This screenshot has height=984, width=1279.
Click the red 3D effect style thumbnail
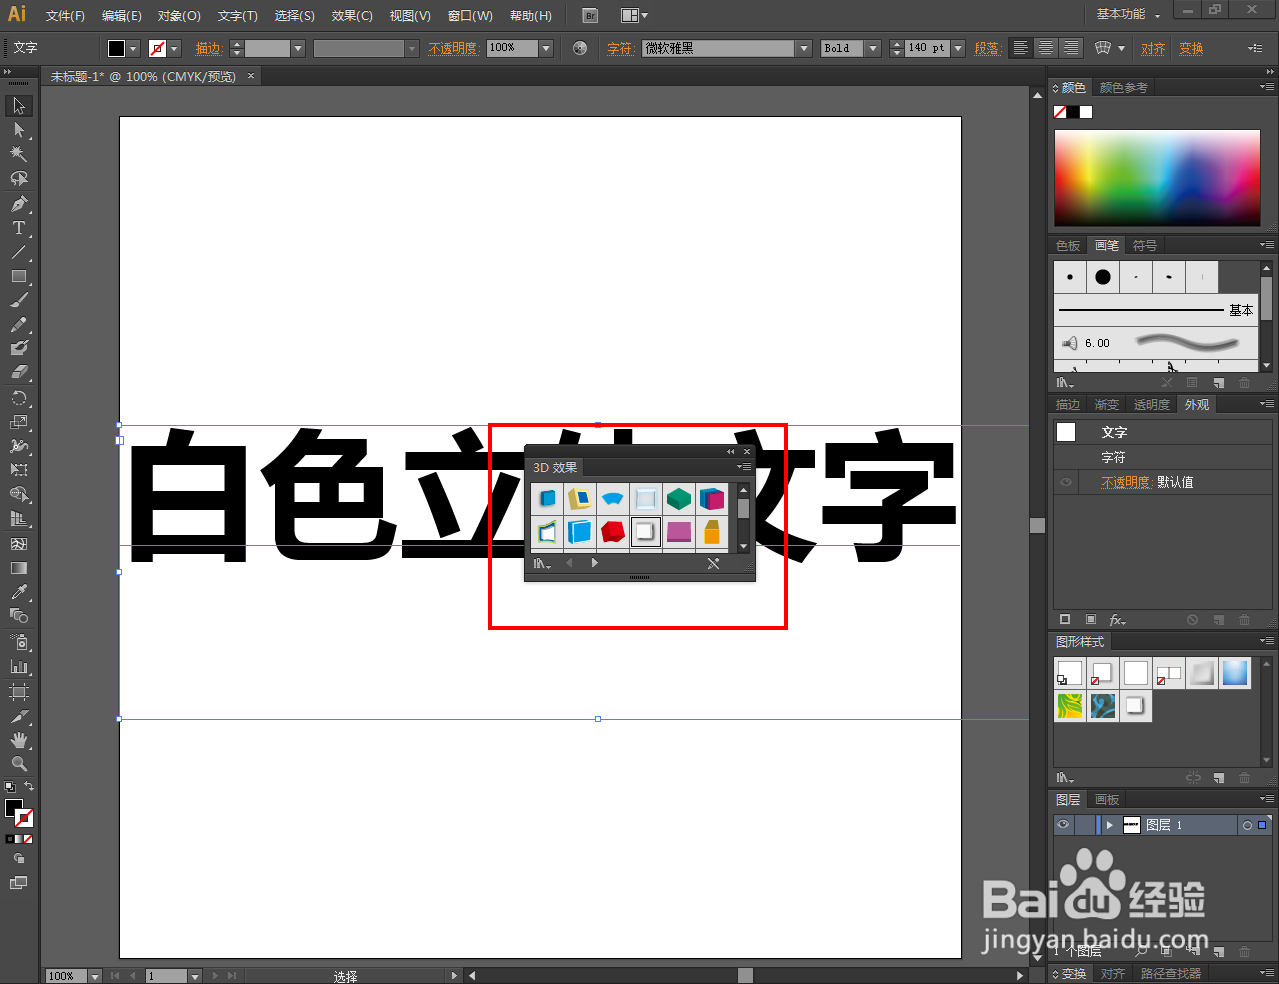point(613,531)
